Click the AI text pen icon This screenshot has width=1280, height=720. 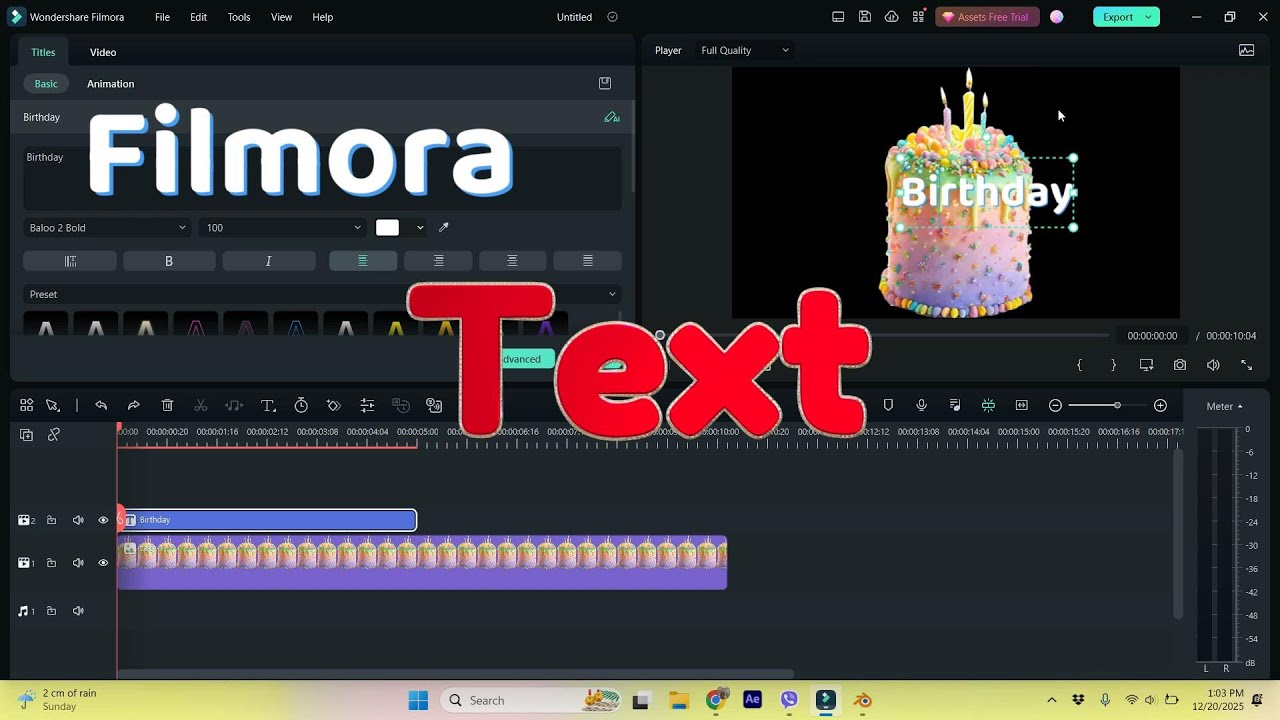tap(612, 117)
